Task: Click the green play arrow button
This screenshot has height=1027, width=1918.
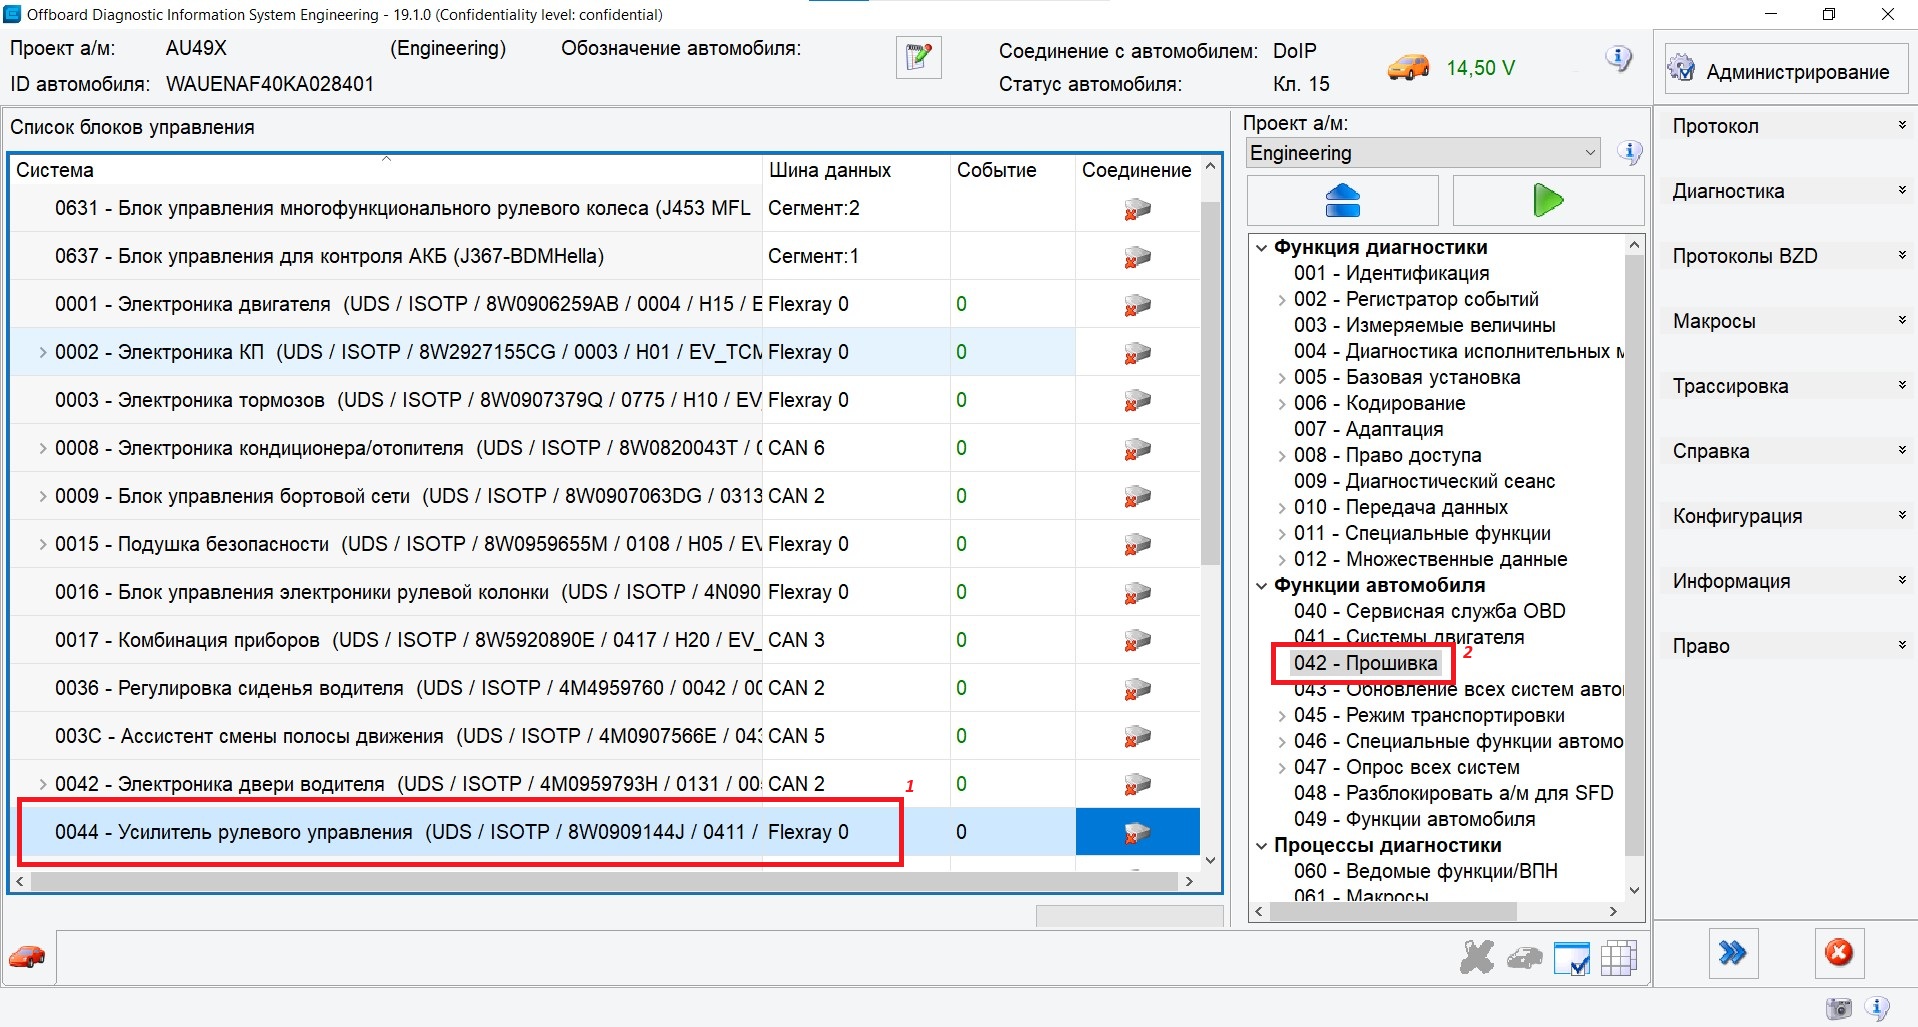Action: coord(1548,200)
